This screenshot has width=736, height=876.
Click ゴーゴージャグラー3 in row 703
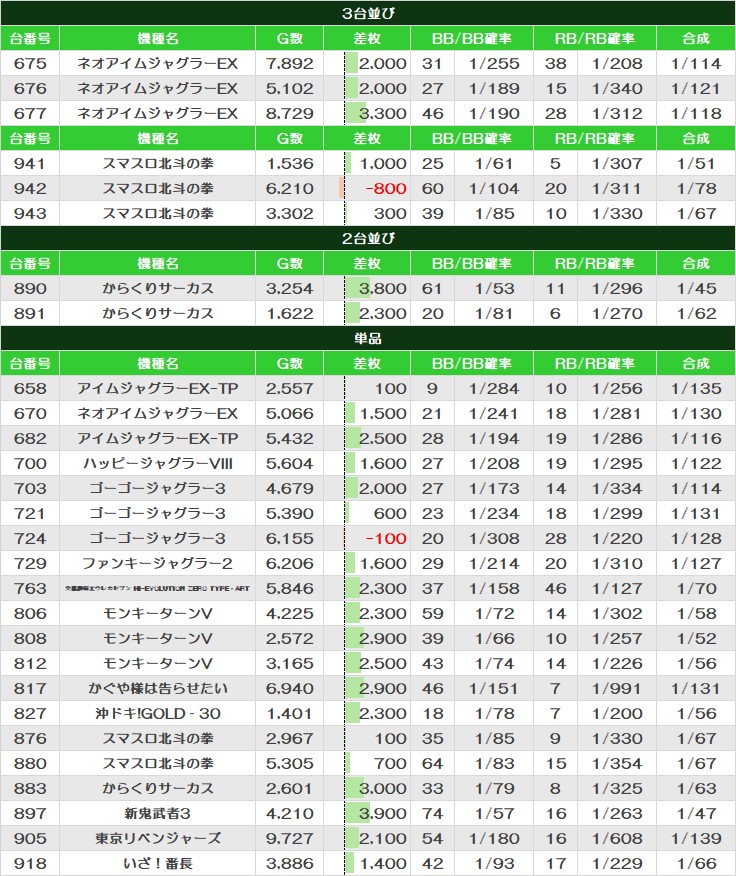tap(158, 488)
